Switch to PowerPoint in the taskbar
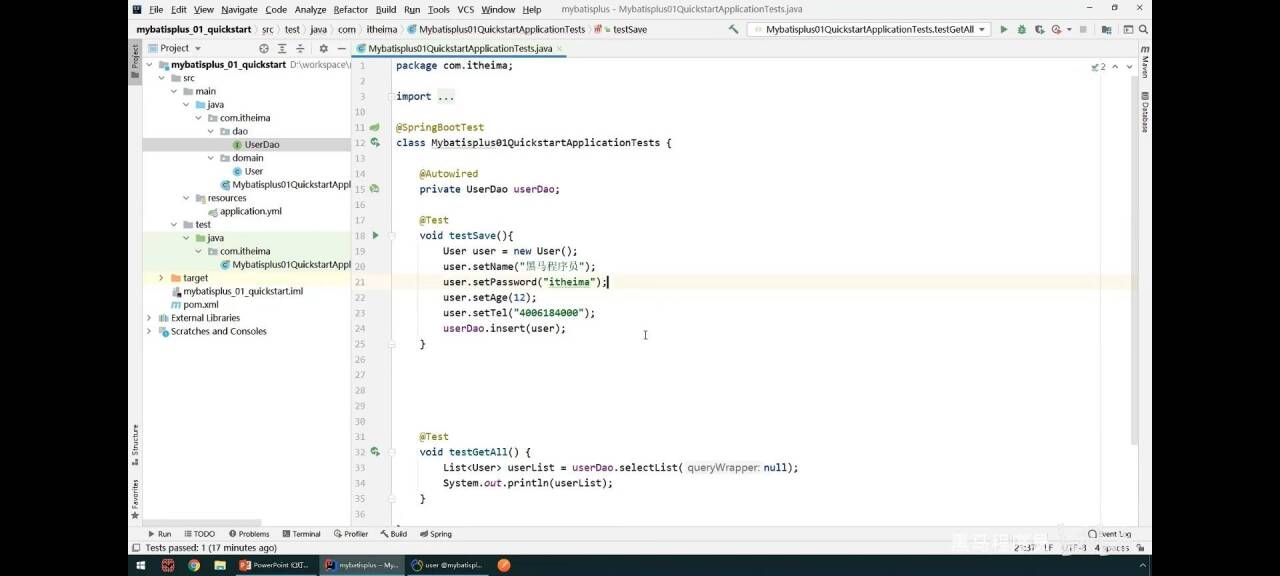Screen dimensions: 1280x576 (276, 565)
